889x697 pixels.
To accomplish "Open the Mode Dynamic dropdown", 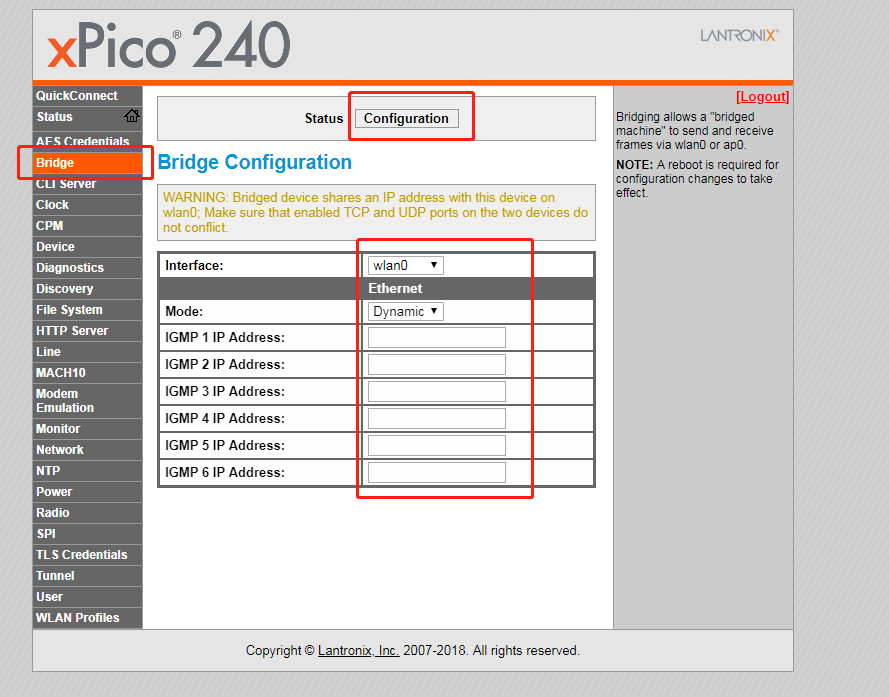I will pos(405,311).
